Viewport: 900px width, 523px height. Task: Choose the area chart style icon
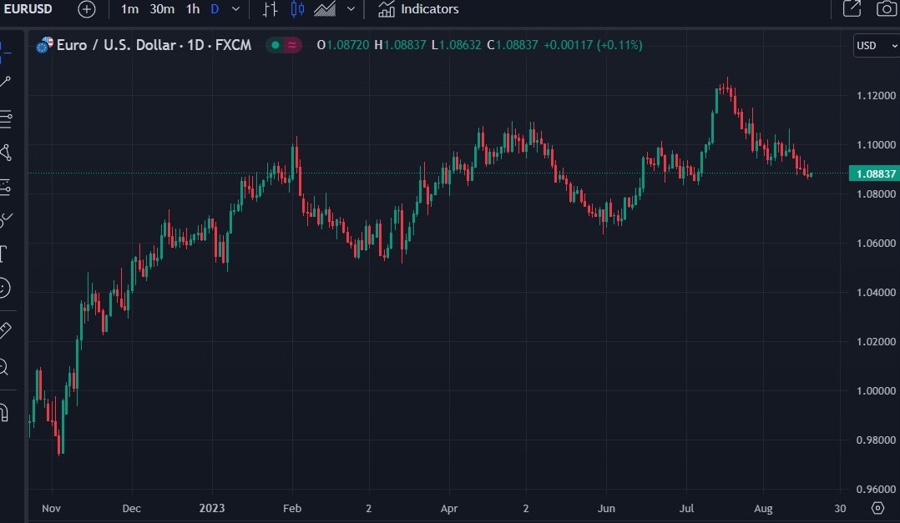(325, 9)
